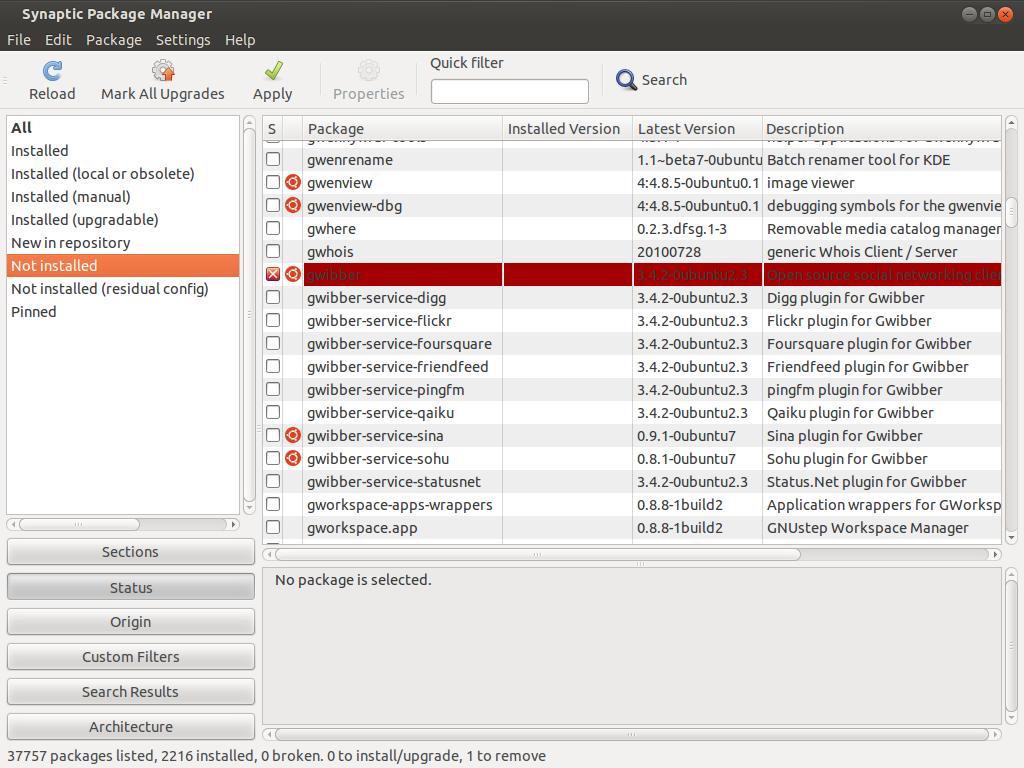This screenshot has width=1024, height=768.
Task: Mark the gwhois package checkbox
Action: 273,252
